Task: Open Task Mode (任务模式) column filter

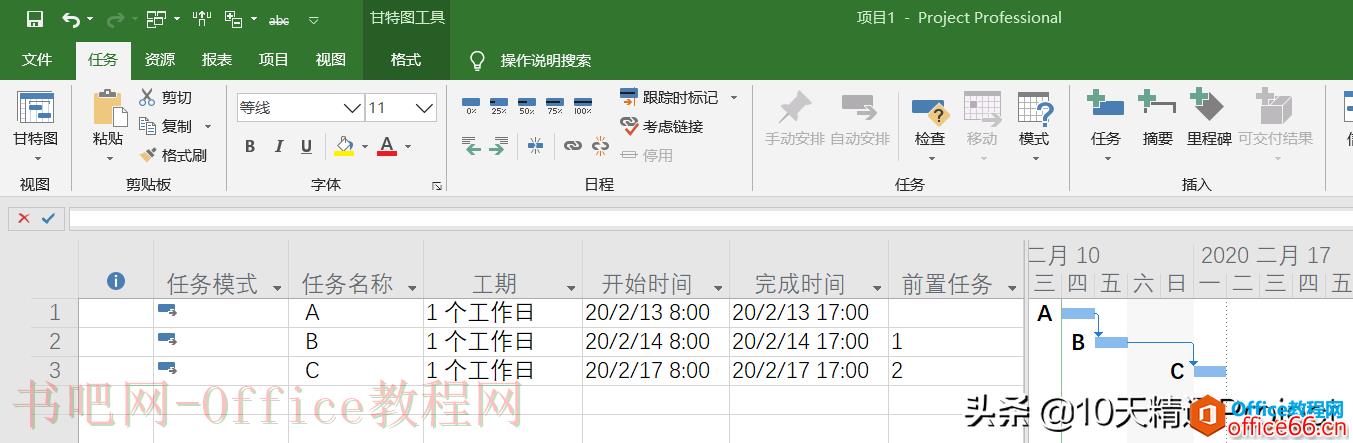Action: (x=277, y=288)
